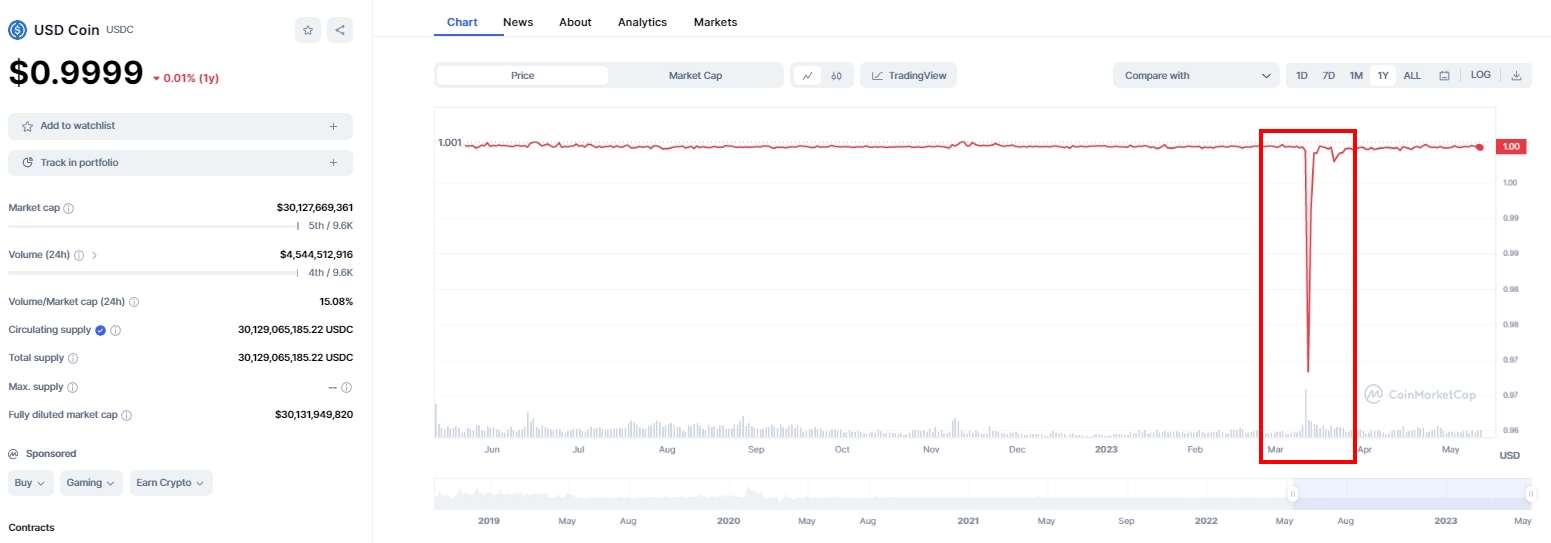1551x543 pixels.
Task: Toggle LOG scale on chart
Action: point(1481,75)
